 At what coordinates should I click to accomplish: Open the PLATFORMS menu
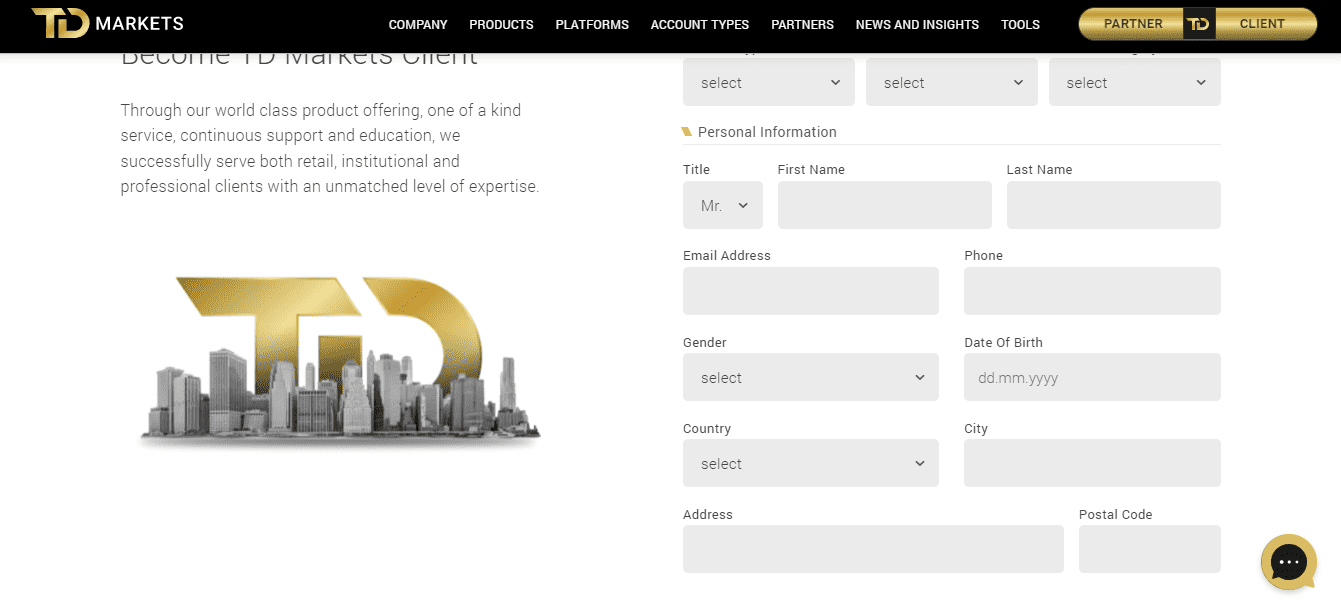(x=592, y=25)
